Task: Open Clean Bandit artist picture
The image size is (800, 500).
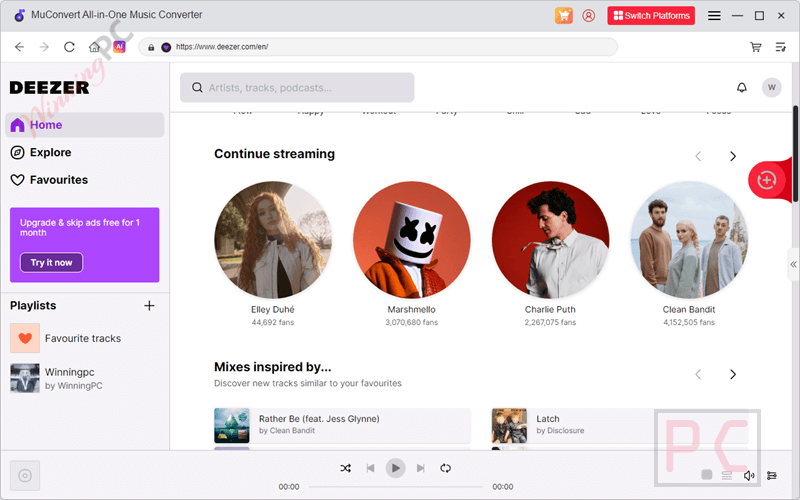Action: [689, 240]
